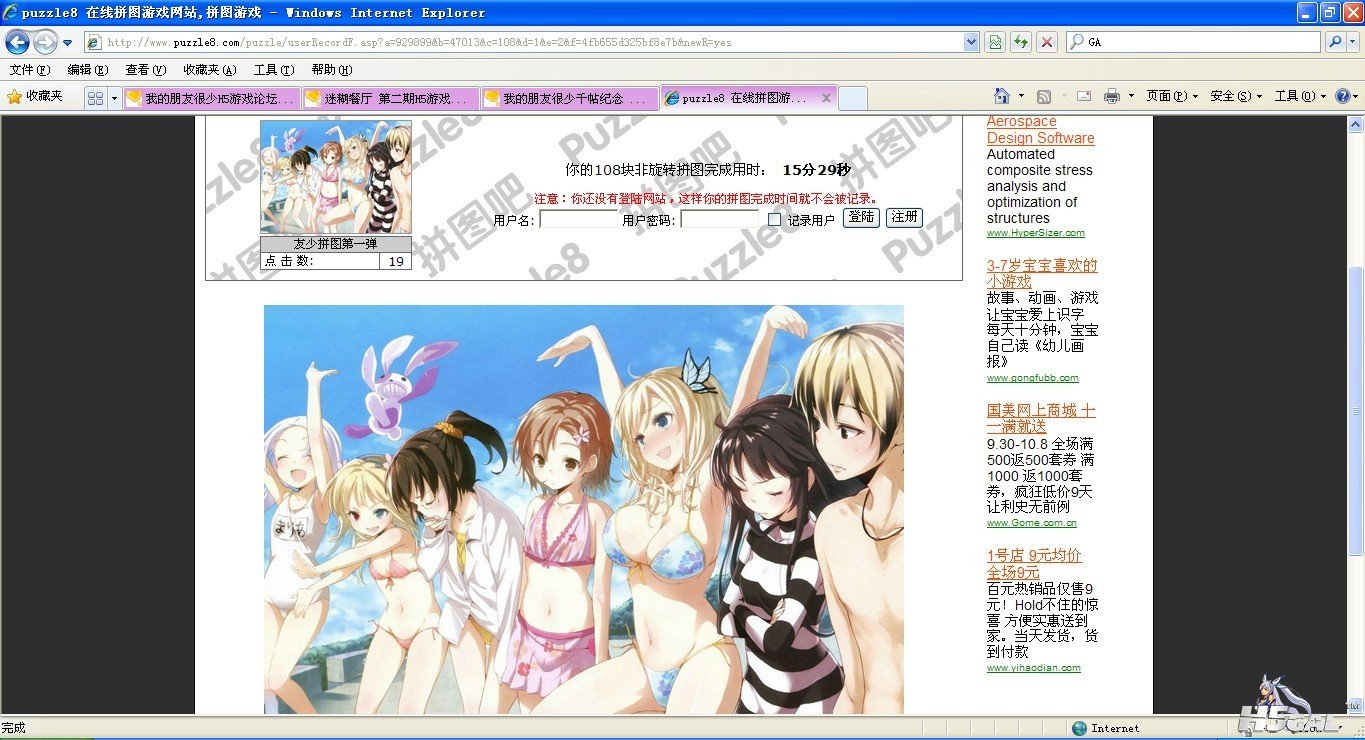Visit the www.gongfubb.com link
The image size is (1365, 740).
pyautogui.click(x=1032, y=378)
